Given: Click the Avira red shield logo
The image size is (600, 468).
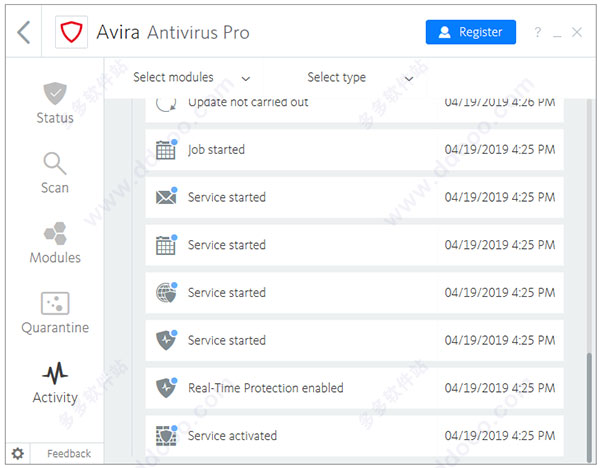Looking at the screenshot, I should (72, 32).
